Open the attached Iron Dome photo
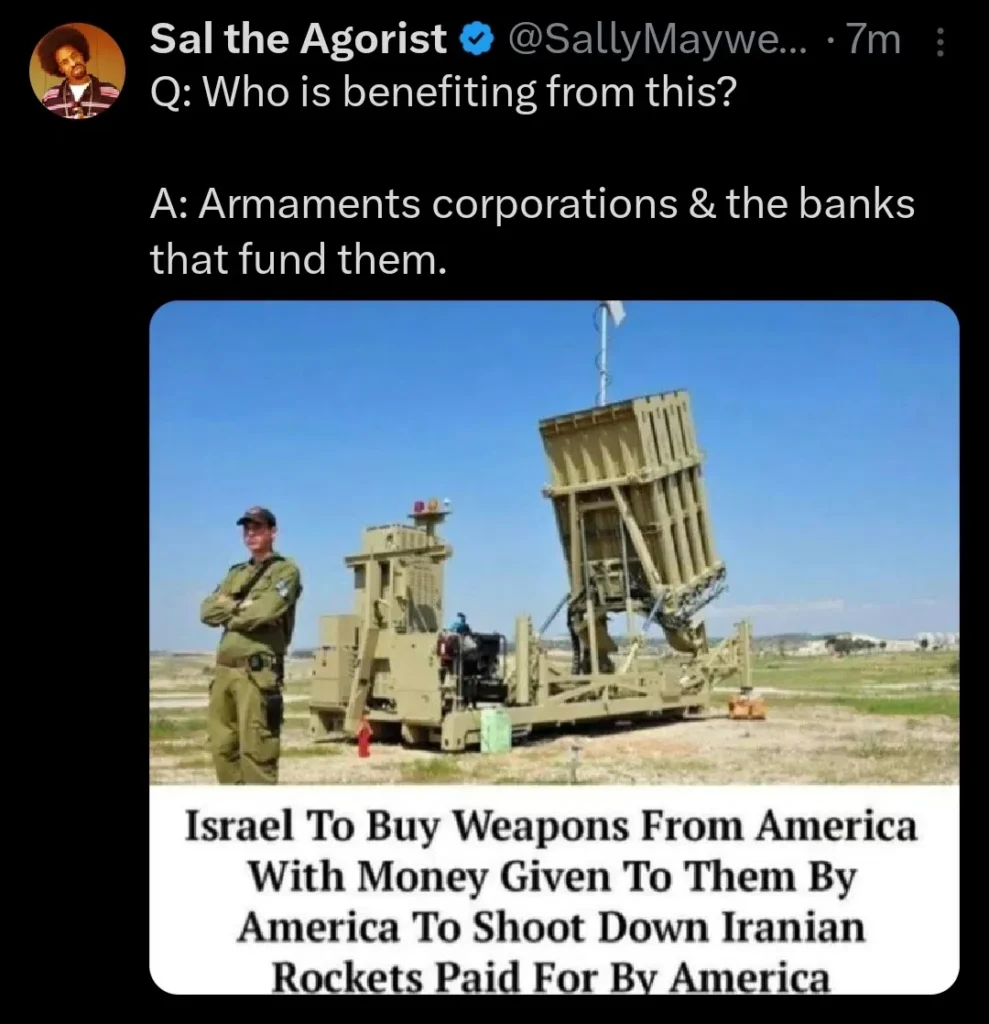The height and width of the screenshot is (1024, 989). [554, 542]
